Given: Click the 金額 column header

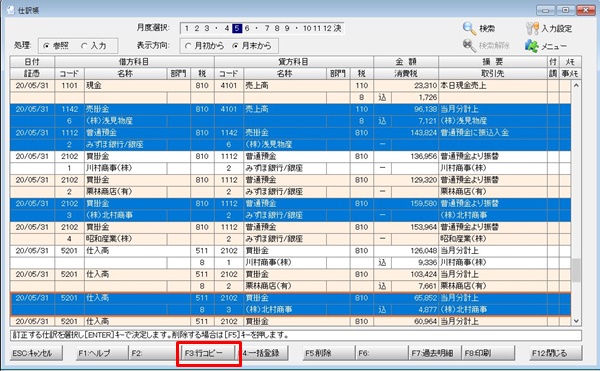Looking at the screenshot, I should pos(406,62).
